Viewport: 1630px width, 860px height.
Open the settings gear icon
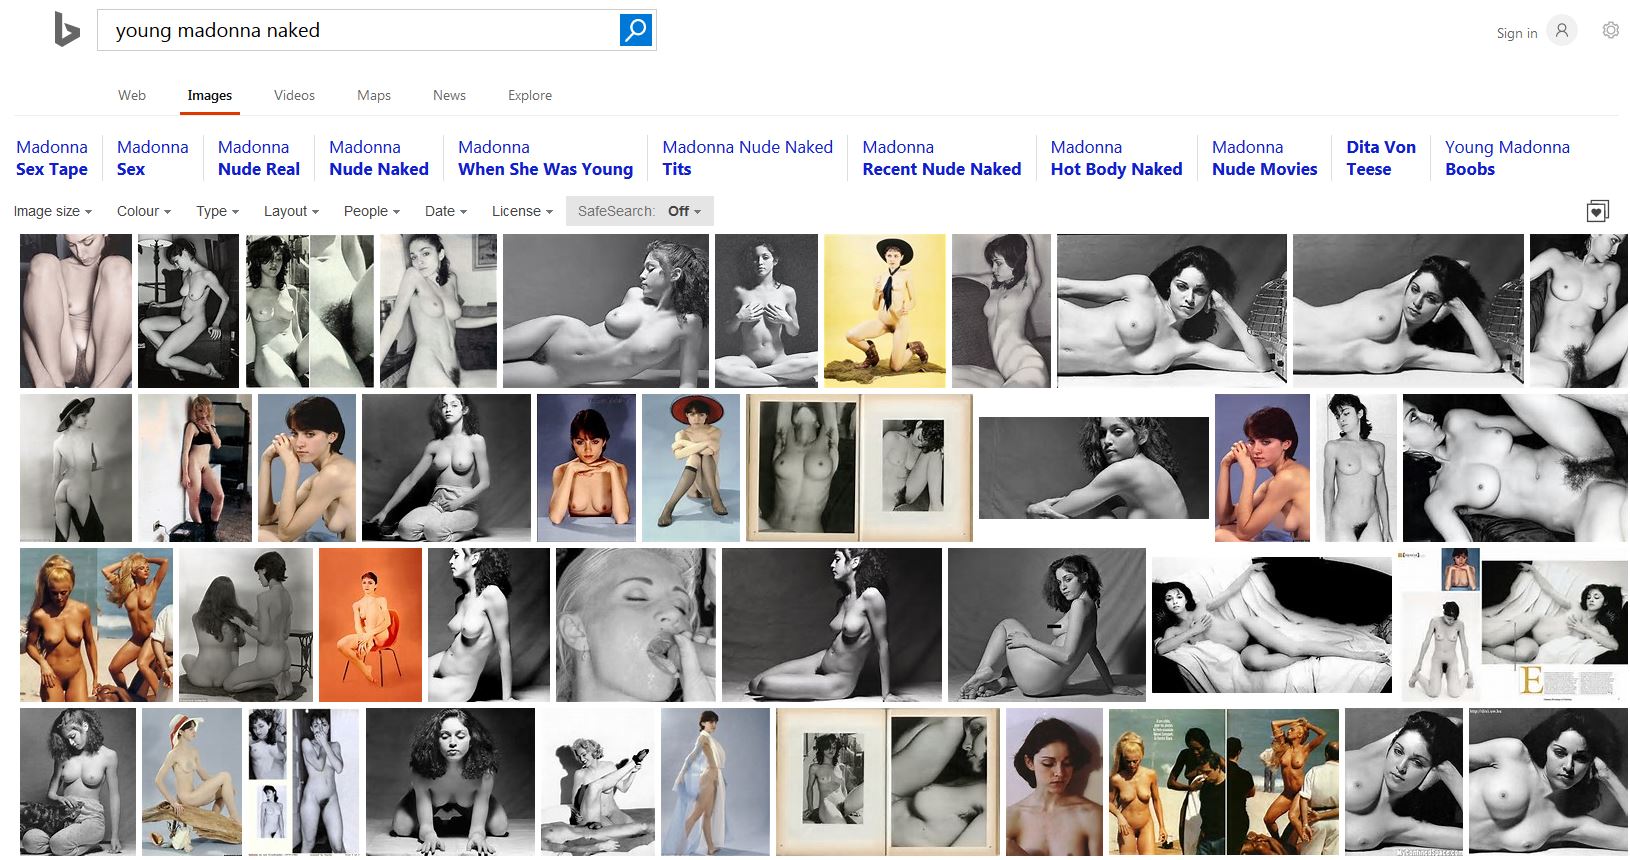[1611, 31]
